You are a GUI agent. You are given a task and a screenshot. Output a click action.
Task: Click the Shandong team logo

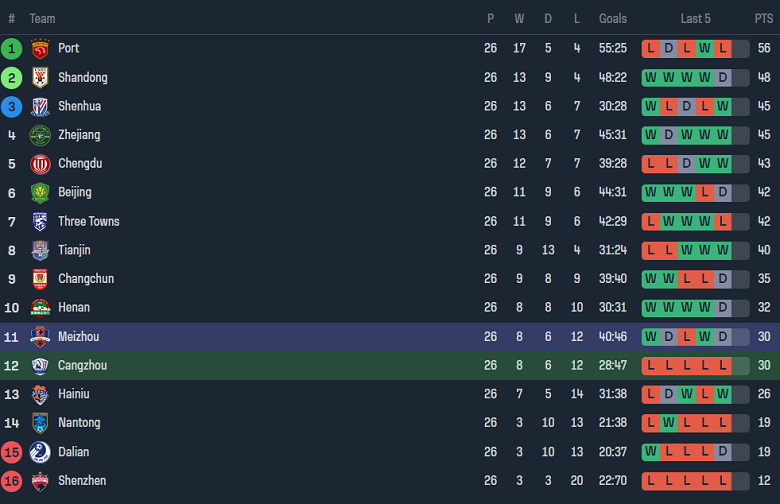(x=40, y=77)
